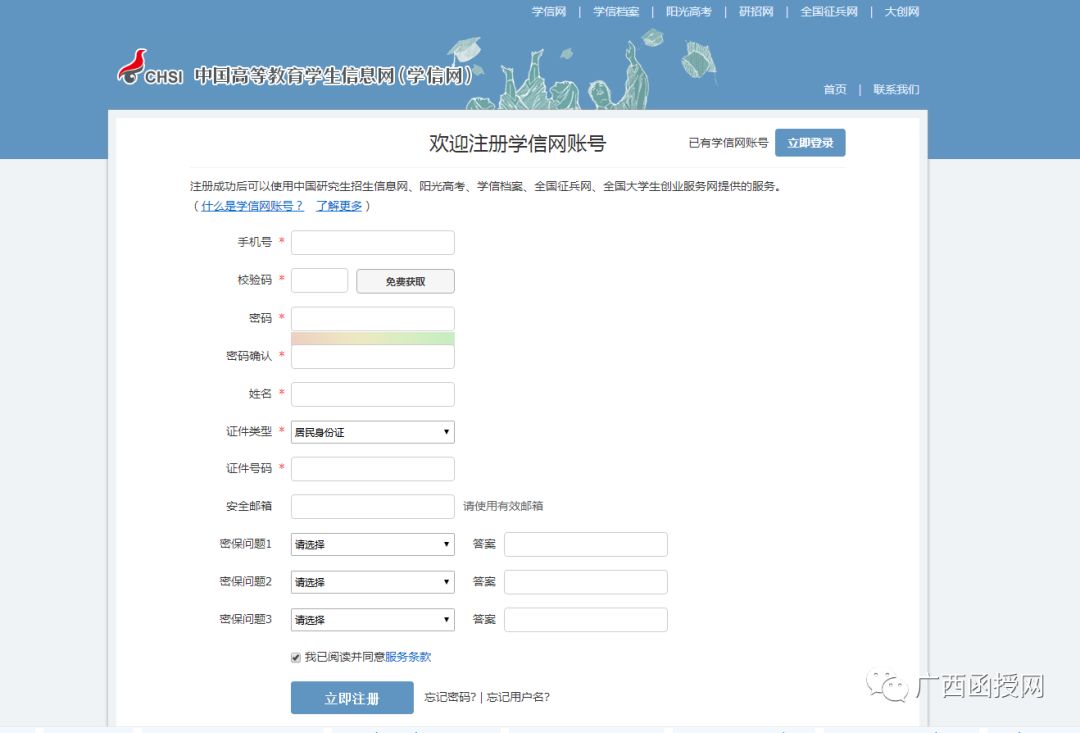Open 密保问题3 dropdown
Viewport: 1080px width, 733px height.
pos(373,620)
